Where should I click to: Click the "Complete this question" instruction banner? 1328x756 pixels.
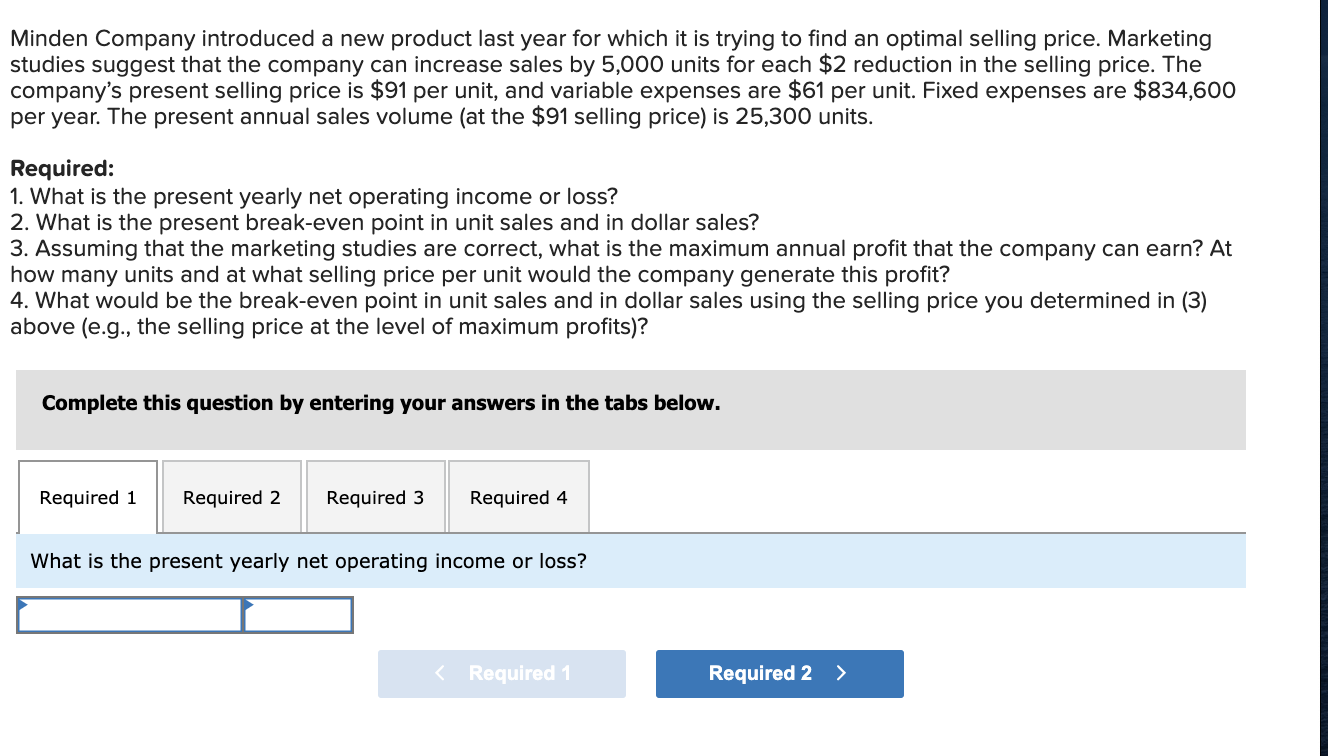[x=381, y=403]
